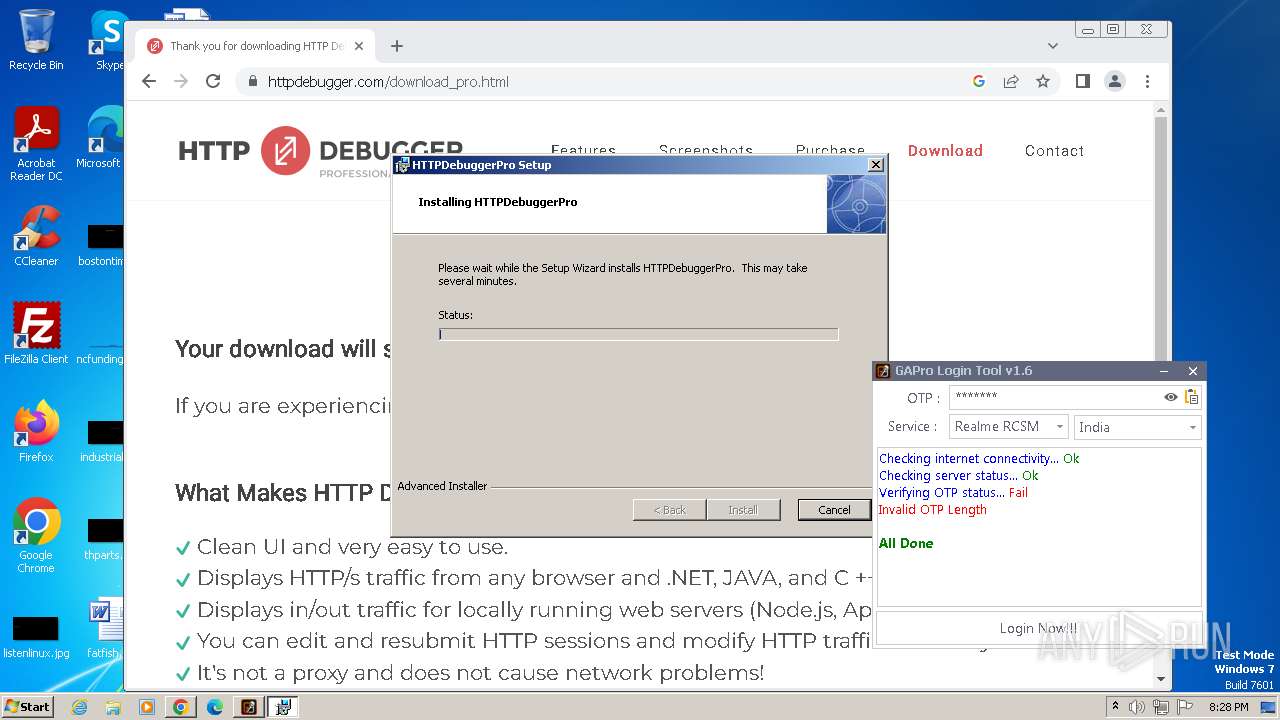1280x720 pixels.
Task: Click the Google search icon in address bar
Action: point(979,82)
